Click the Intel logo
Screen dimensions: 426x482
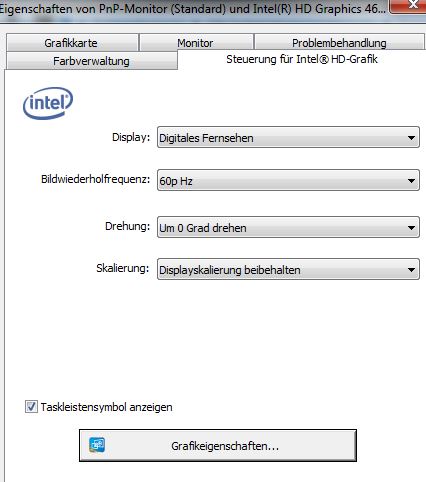48,103
